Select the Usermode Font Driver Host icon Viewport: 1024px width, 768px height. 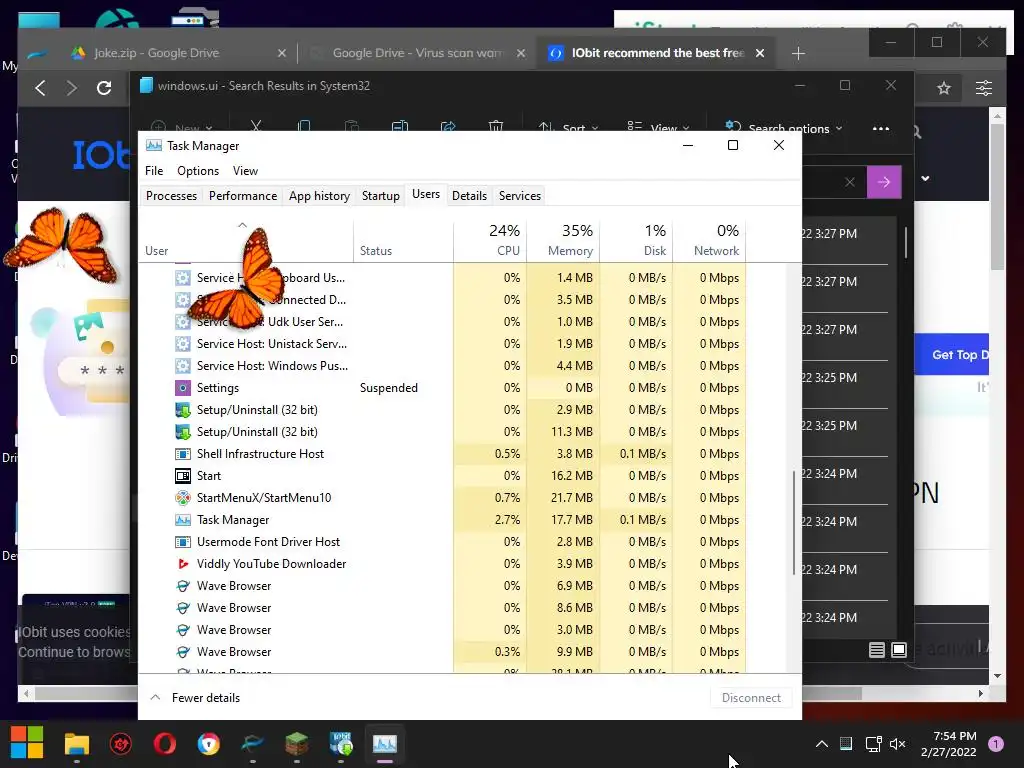[183, 542]
